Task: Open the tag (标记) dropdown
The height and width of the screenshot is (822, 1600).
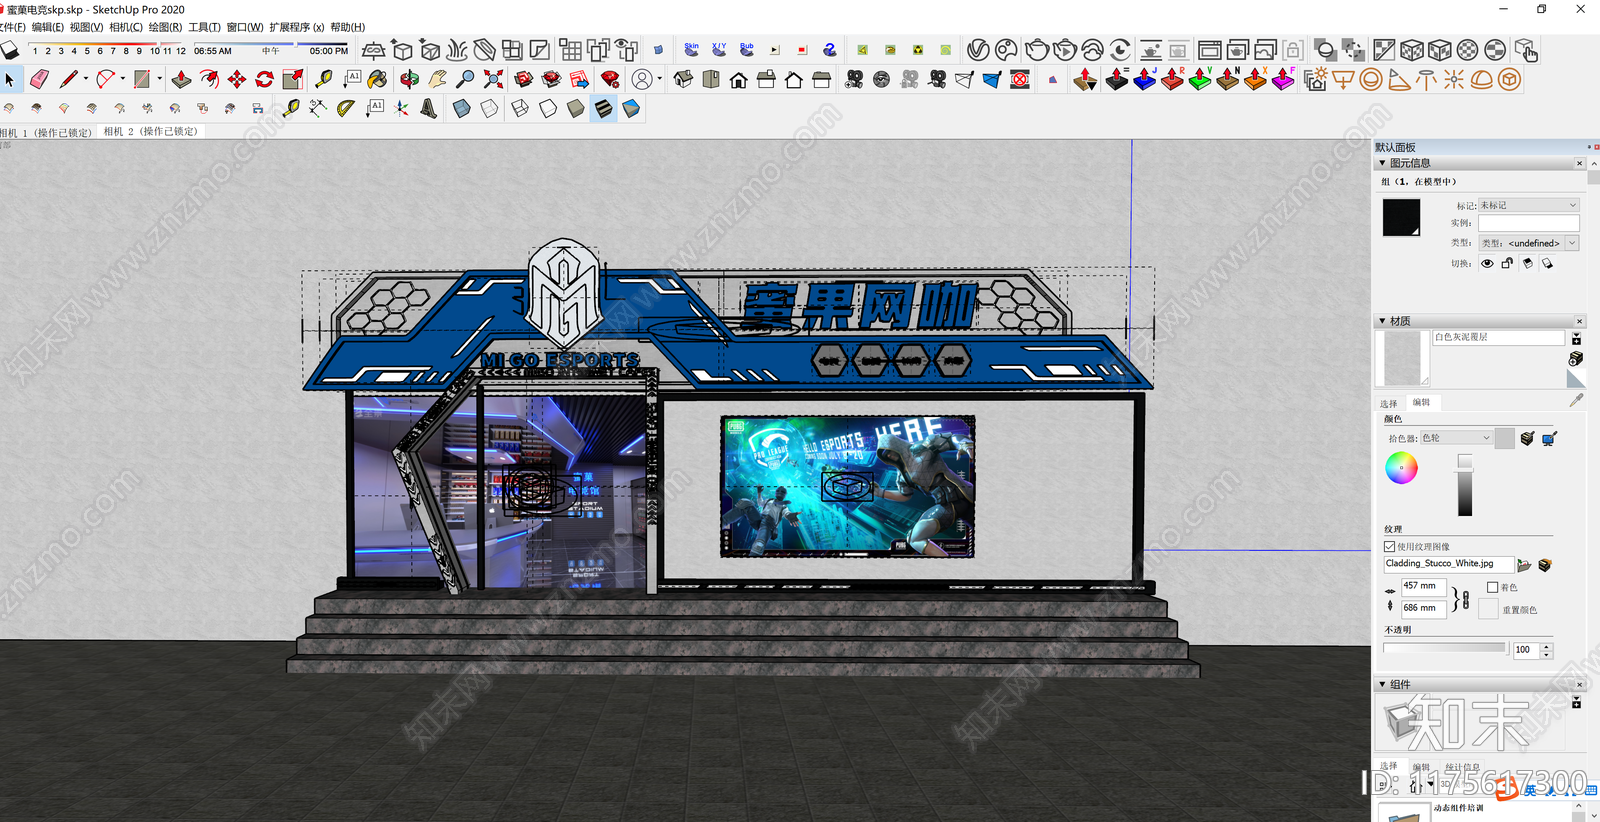Action: (1528, 205)
